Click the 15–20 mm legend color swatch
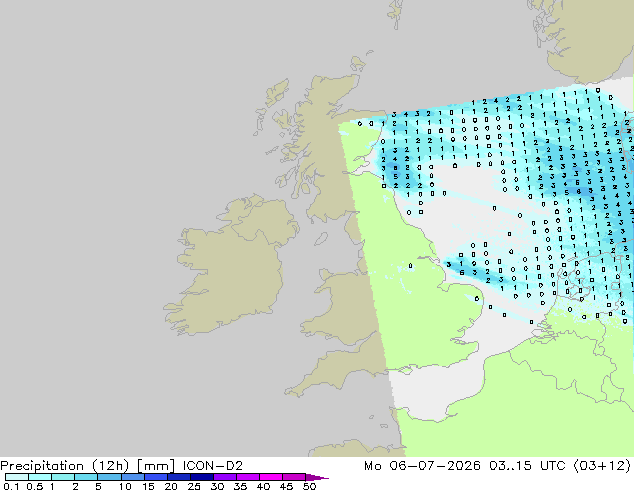The height and width of the screenshot is (490, 634). pos(156,477)
